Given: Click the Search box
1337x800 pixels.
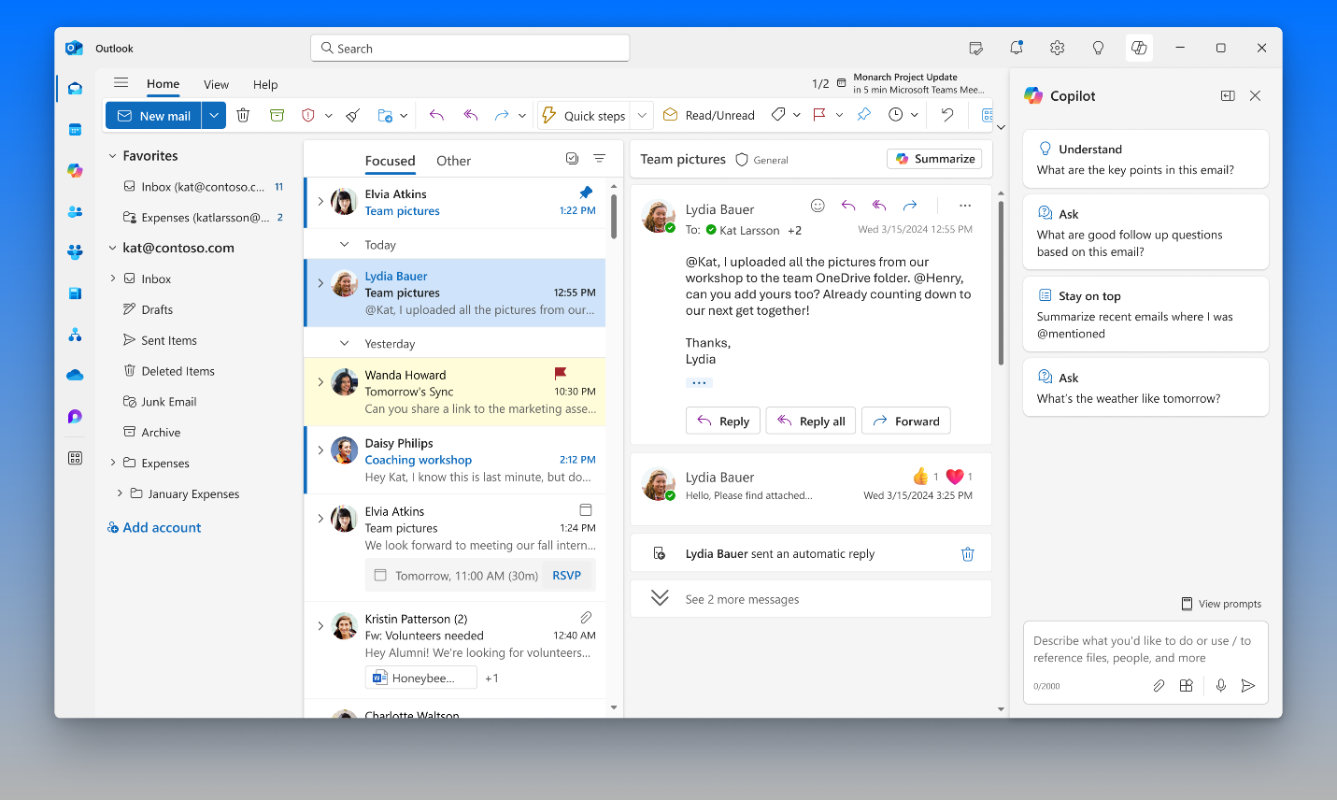Looking at the screenshot, I should pyautogui.click(x=470, y=48).
